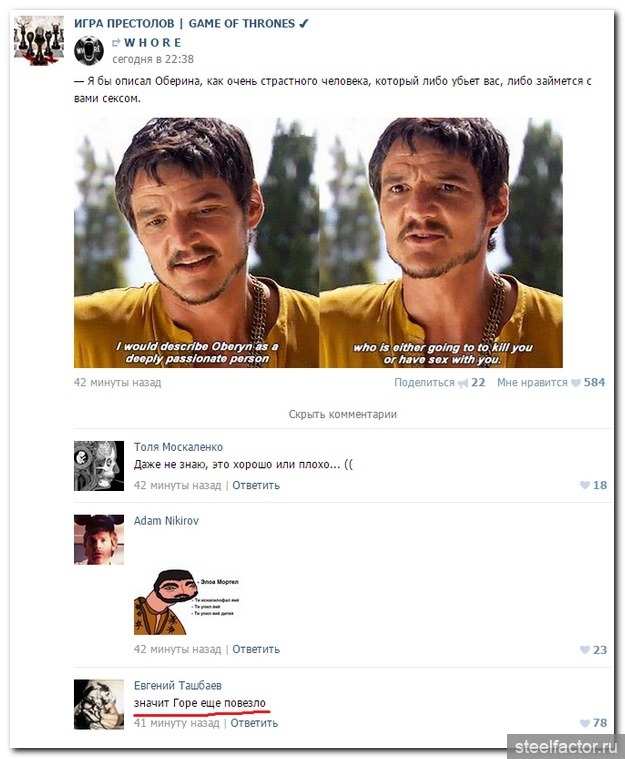Open Евгений Ташбаев's avatar

[99, 704]
